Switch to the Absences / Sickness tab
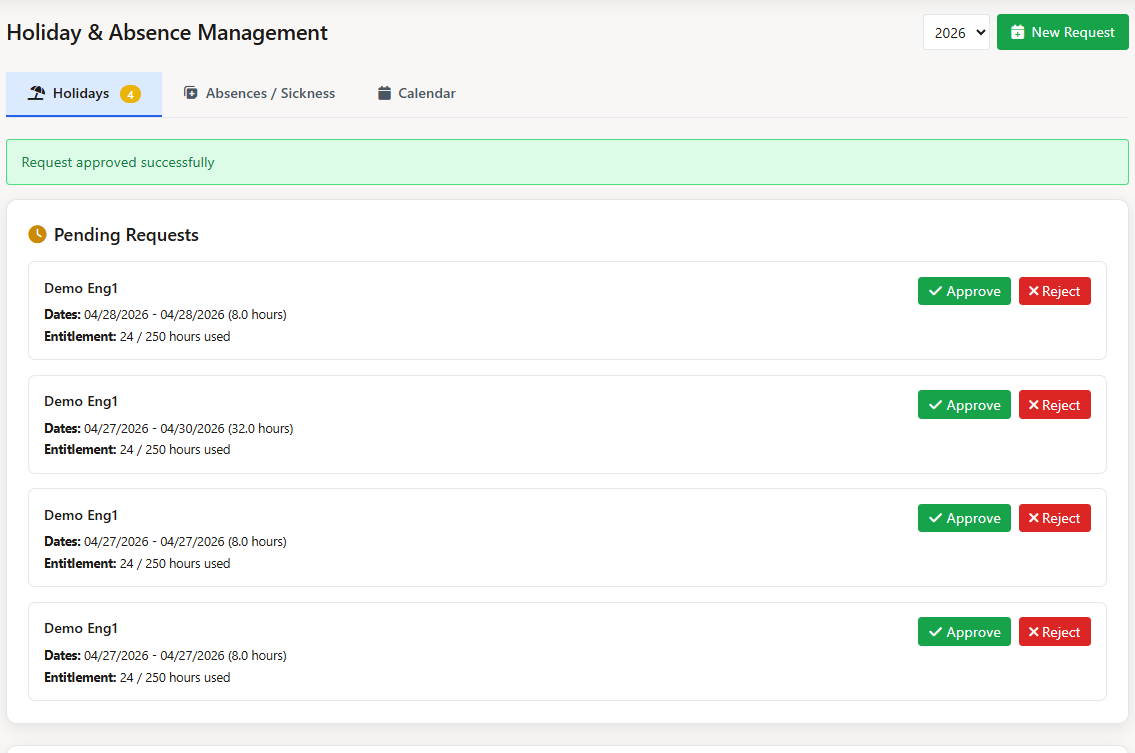 pyautogui.click(x=259, y=93)
